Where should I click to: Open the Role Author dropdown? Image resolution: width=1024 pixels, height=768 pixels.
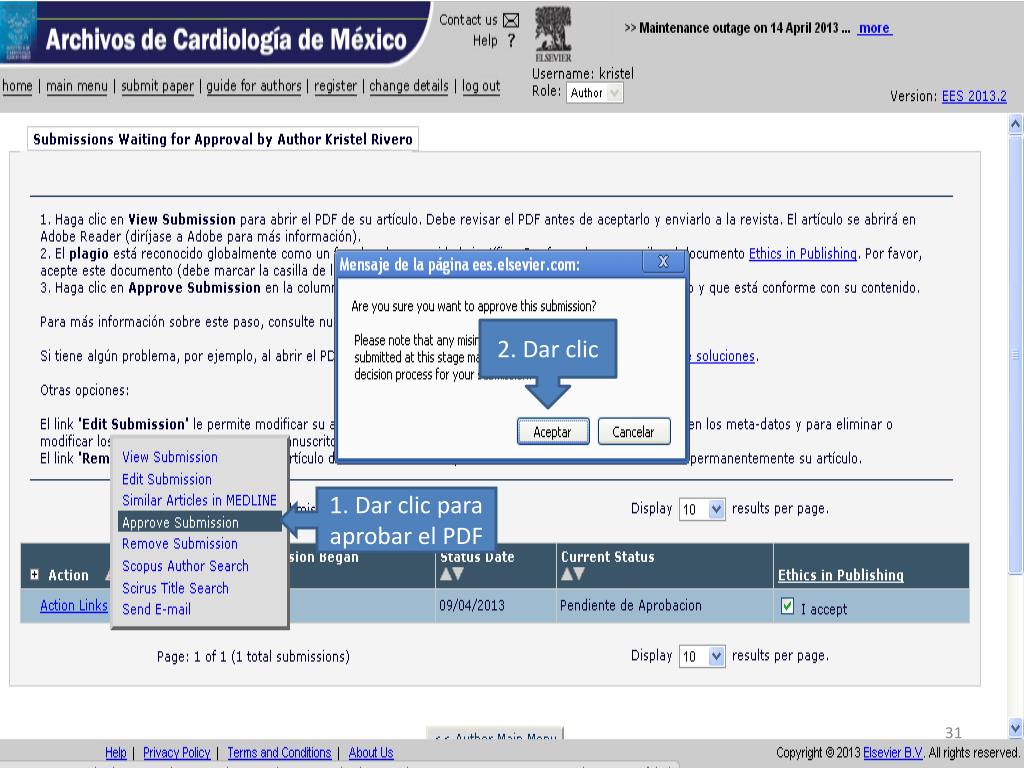tap(595, 93)
